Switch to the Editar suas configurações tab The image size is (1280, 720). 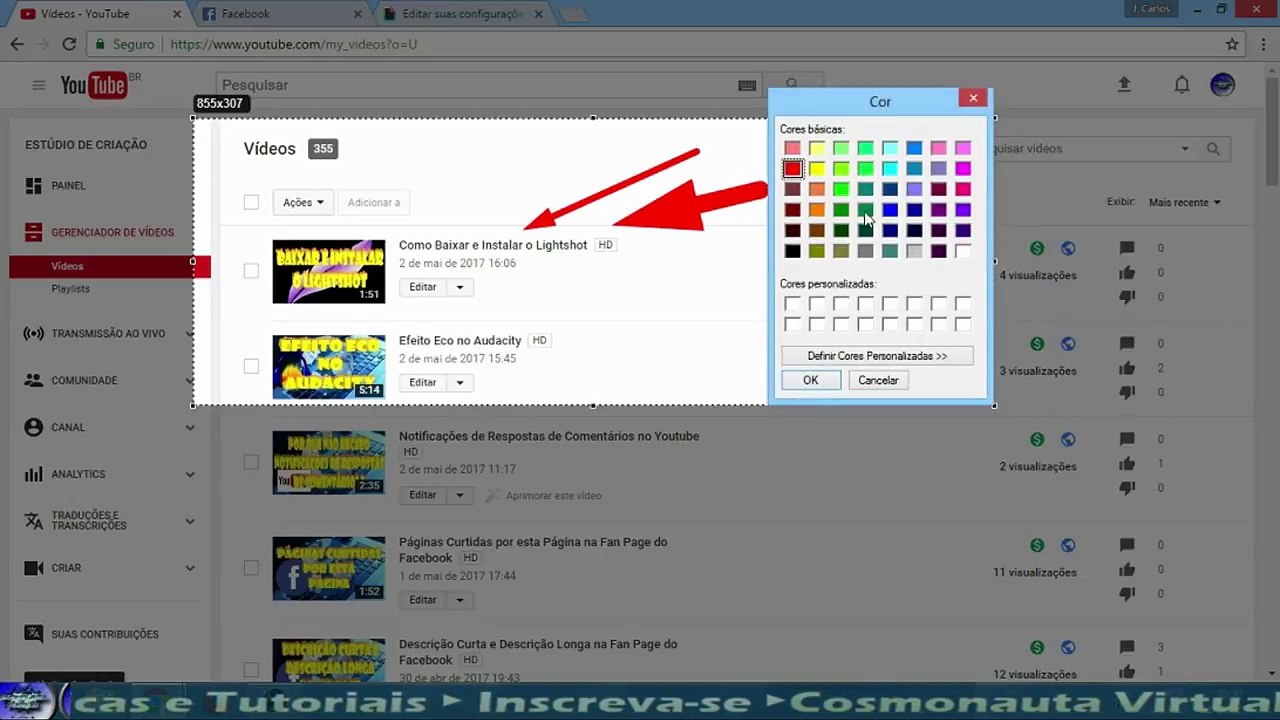[x=462, y=14]
